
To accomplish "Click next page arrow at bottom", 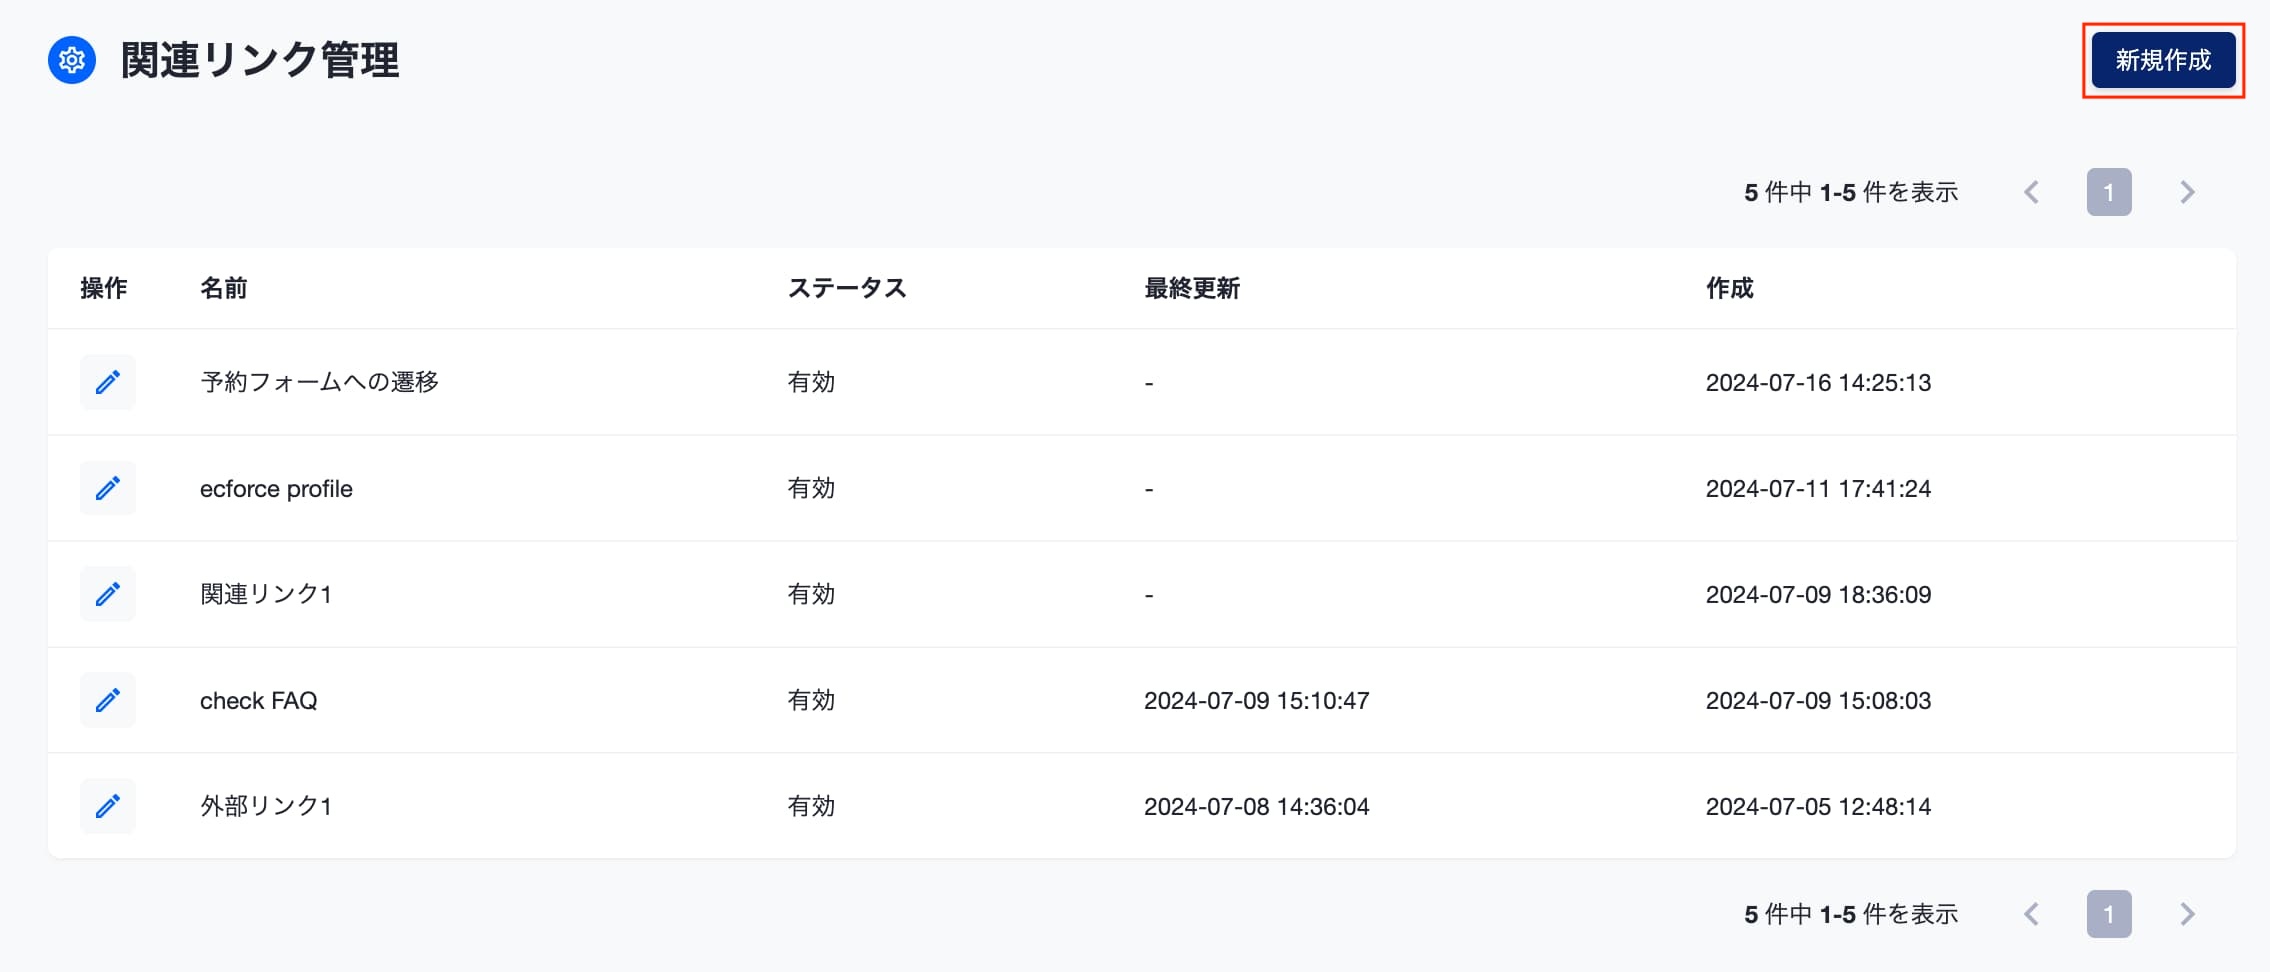I will coord(2187,914).
